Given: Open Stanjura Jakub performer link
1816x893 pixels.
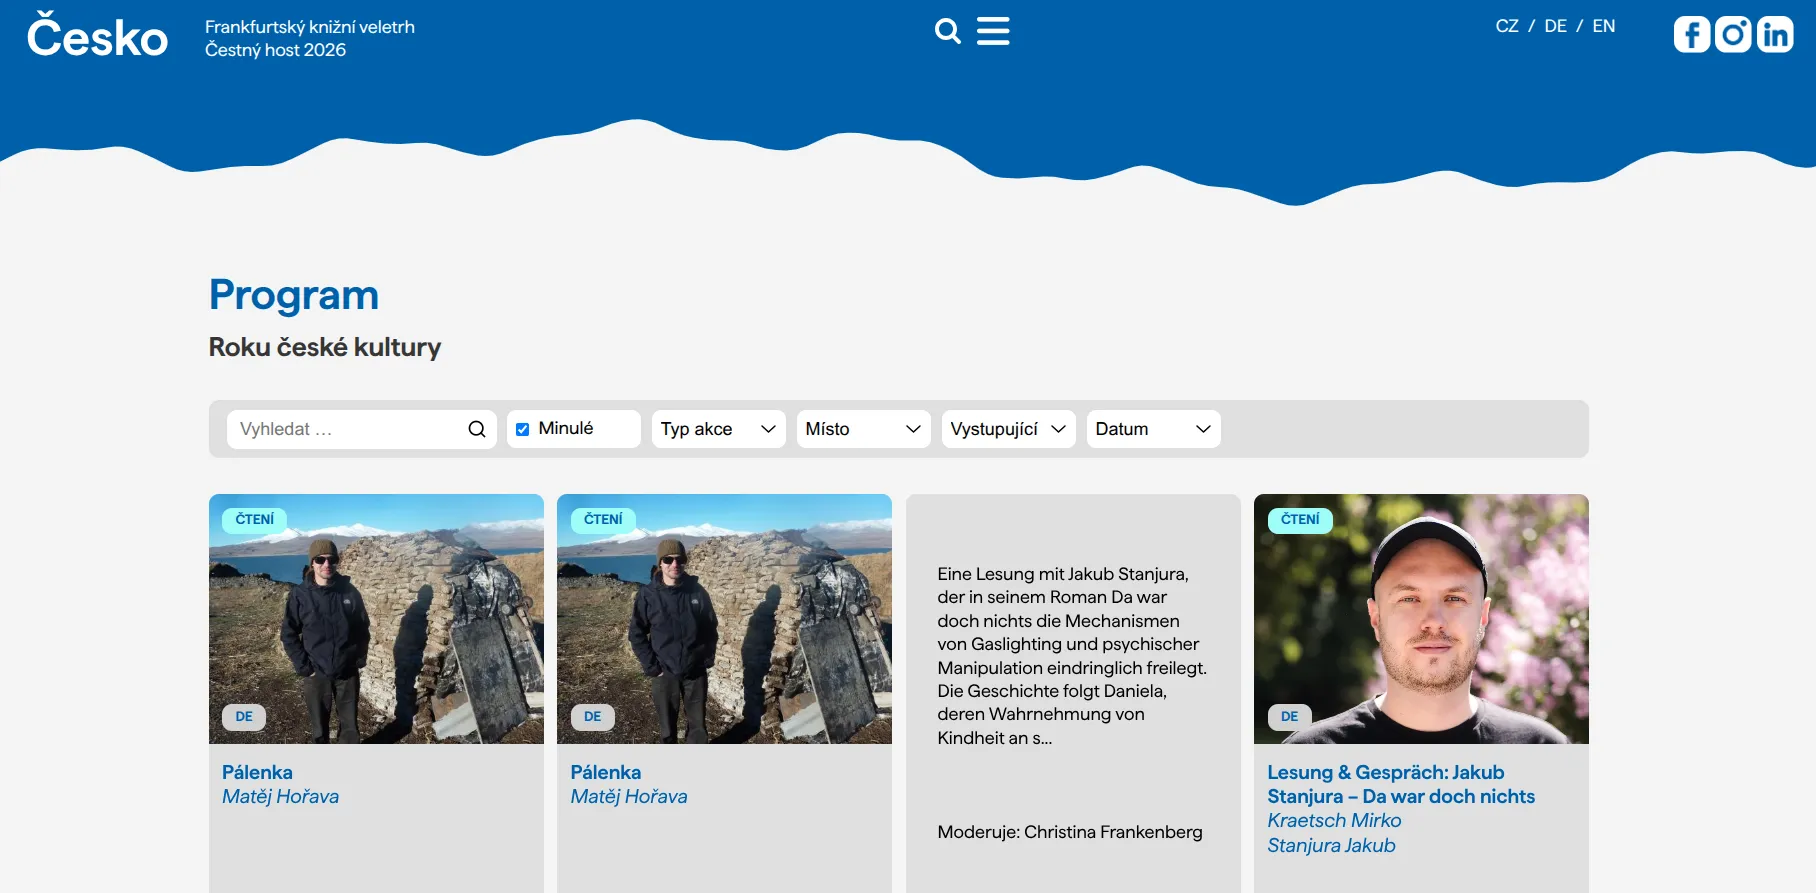Looking at the screenshot, I should tap(1331, 845).
